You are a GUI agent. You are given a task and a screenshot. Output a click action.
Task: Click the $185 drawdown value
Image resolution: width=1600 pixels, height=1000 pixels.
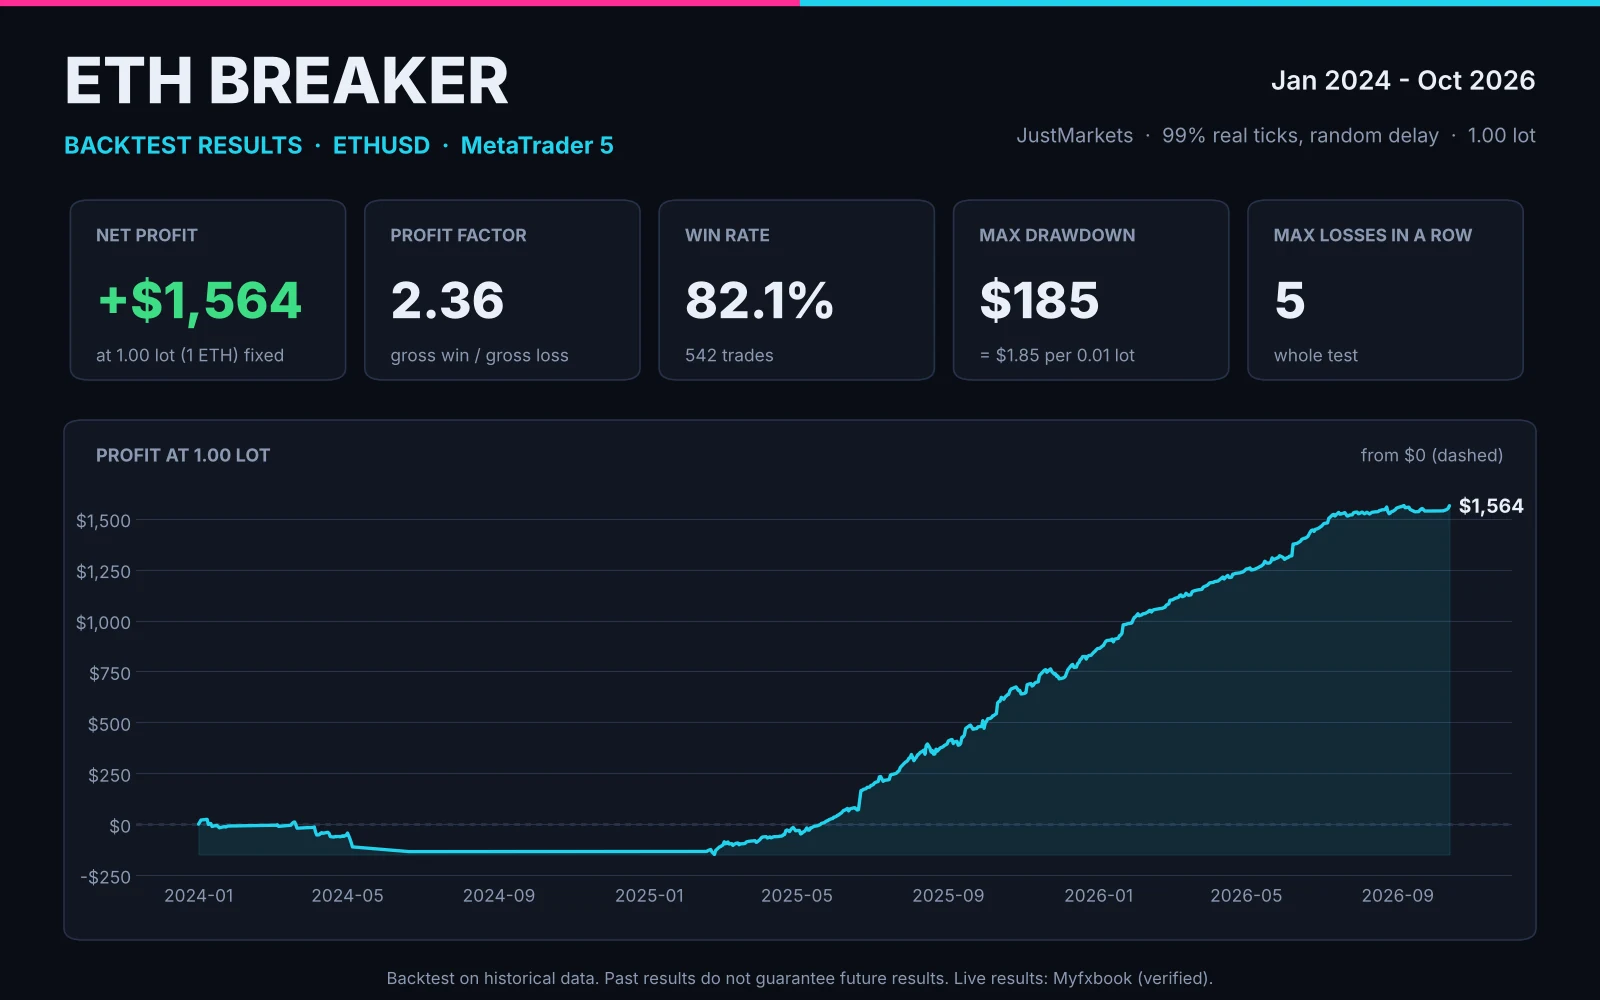pyautogui.click(x=1039, y=300)
